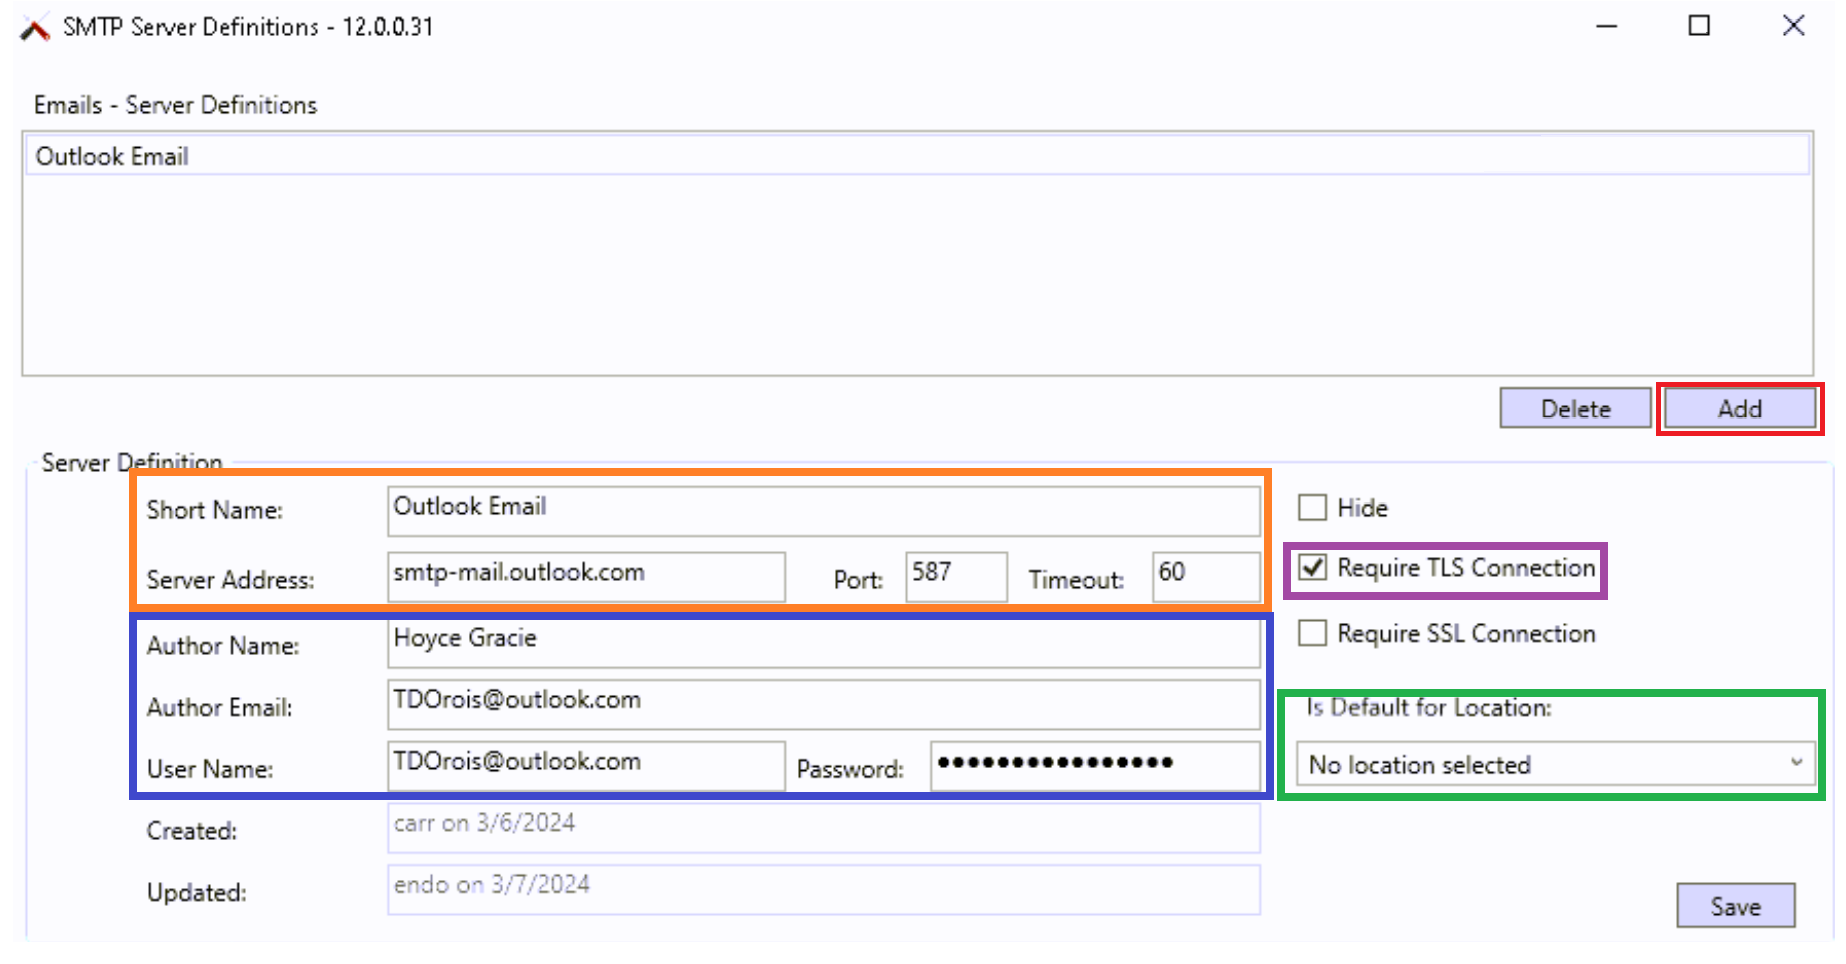This screenshot has width=1846, height=964.
Task: Enable the Hide checkbox
Action: point(1312,508)
